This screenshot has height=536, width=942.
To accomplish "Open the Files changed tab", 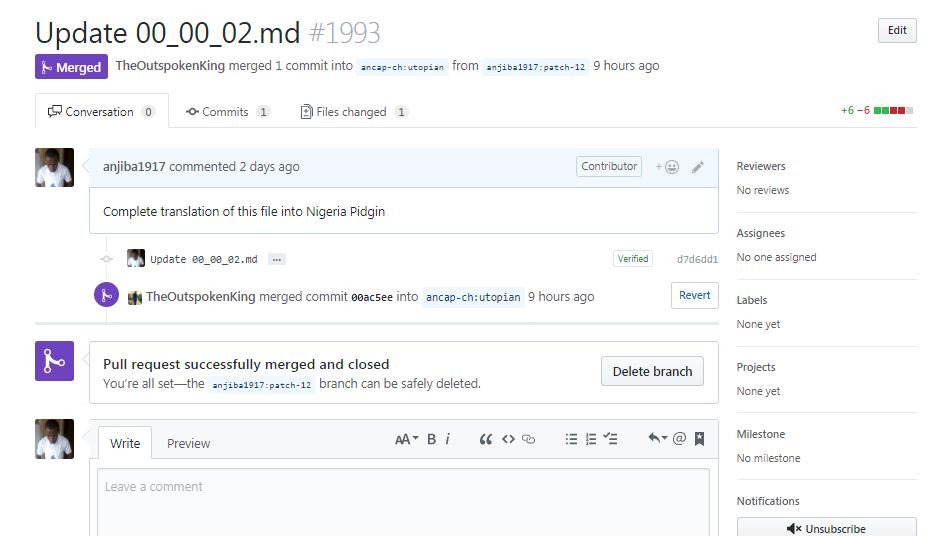I will pos(354,112).
